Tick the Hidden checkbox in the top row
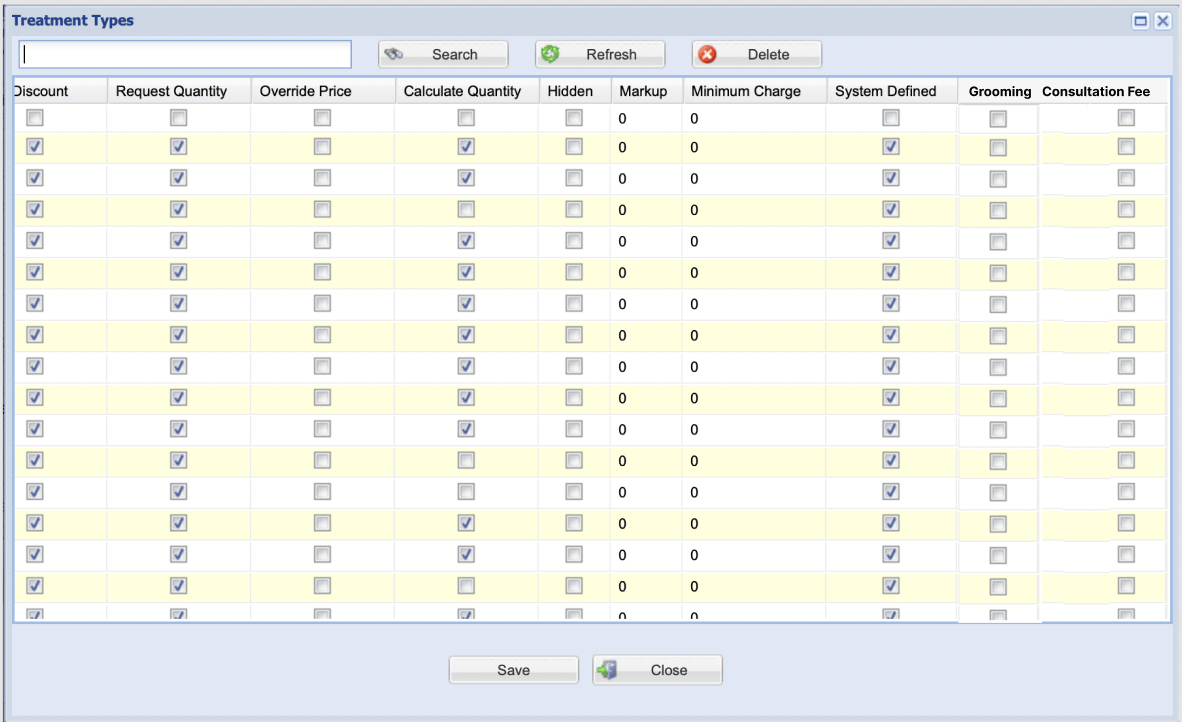 574,118
